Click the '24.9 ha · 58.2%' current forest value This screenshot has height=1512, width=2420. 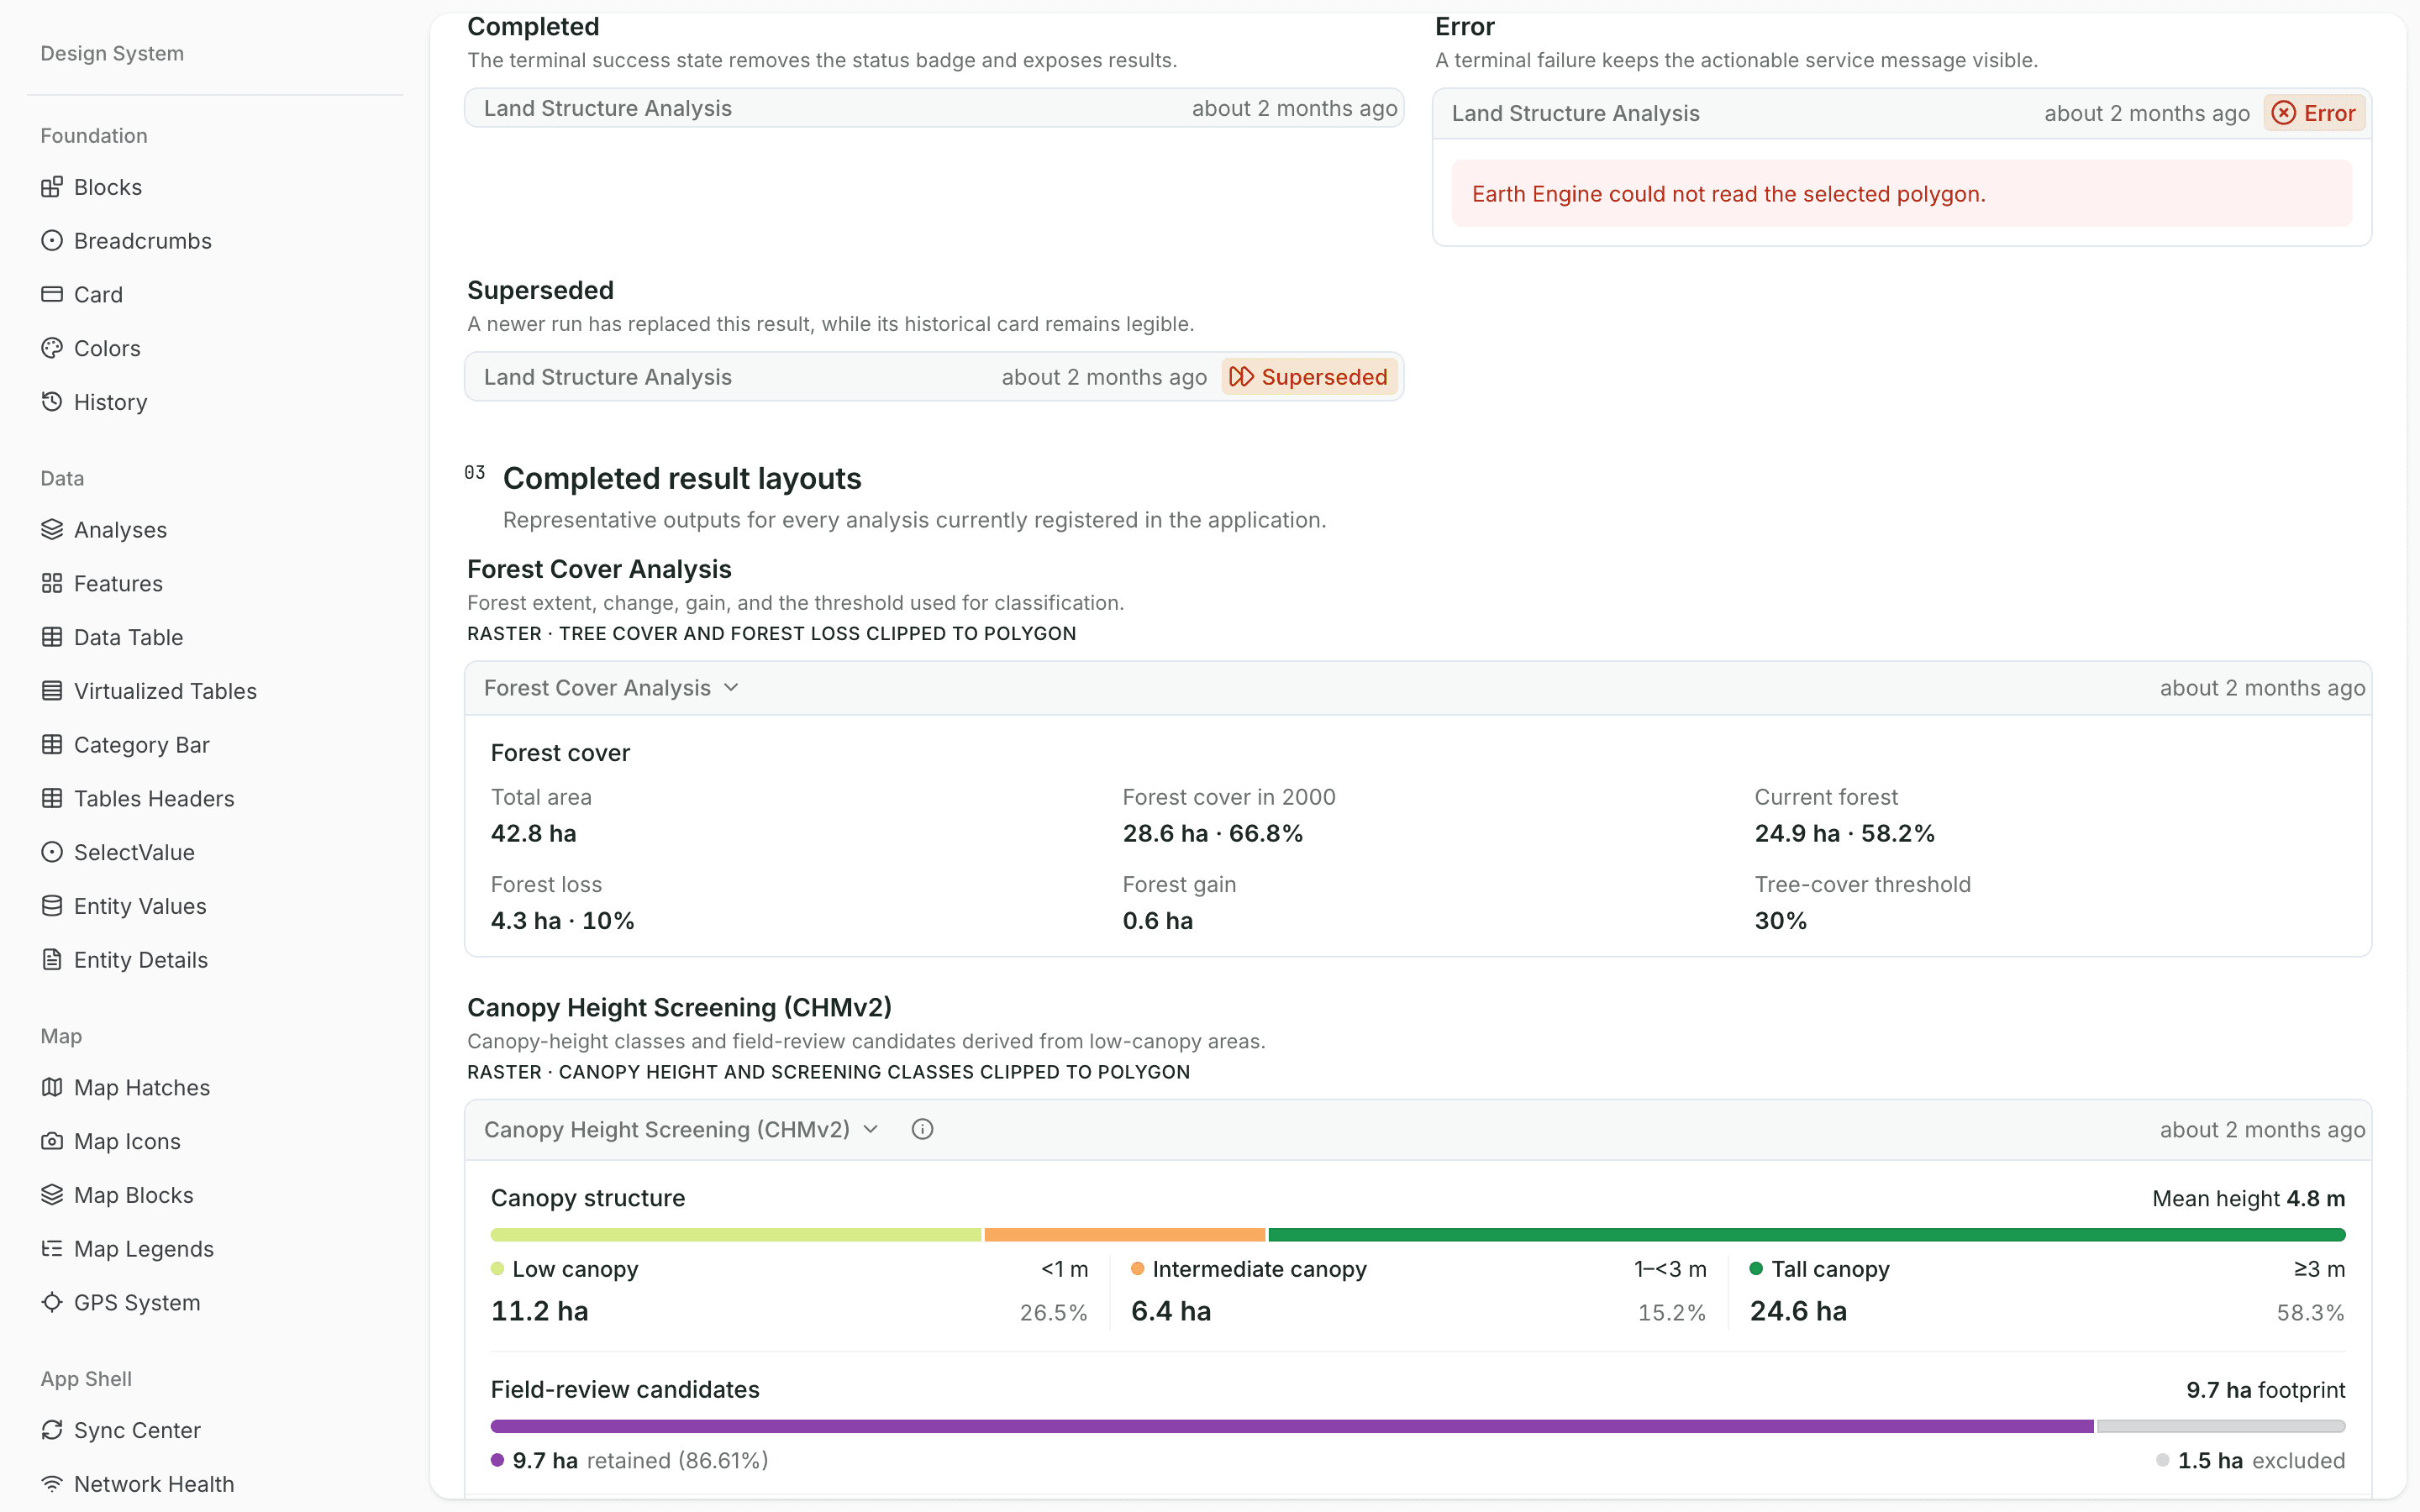click(1844, 834)
